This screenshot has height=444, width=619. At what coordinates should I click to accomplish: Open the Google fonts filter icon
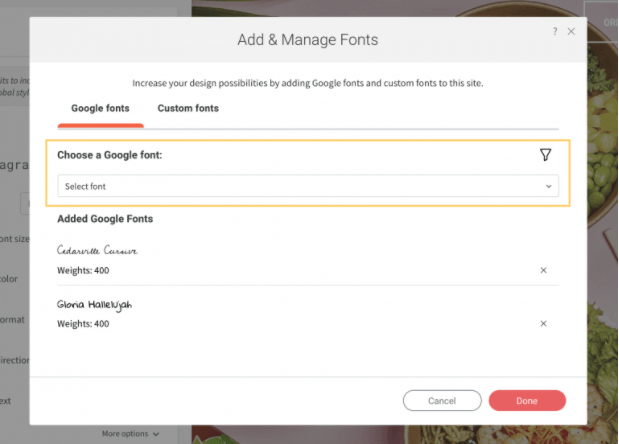point(545,155)
